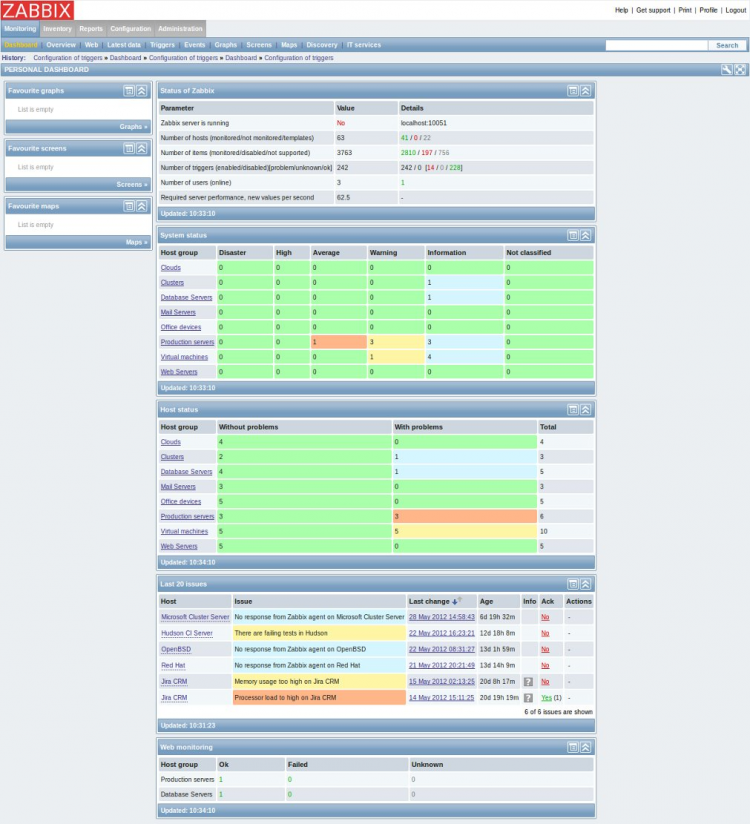This screenshot has height=824, width=750.
Task: Open Database Servers in Host status
Action: point(186,472)
